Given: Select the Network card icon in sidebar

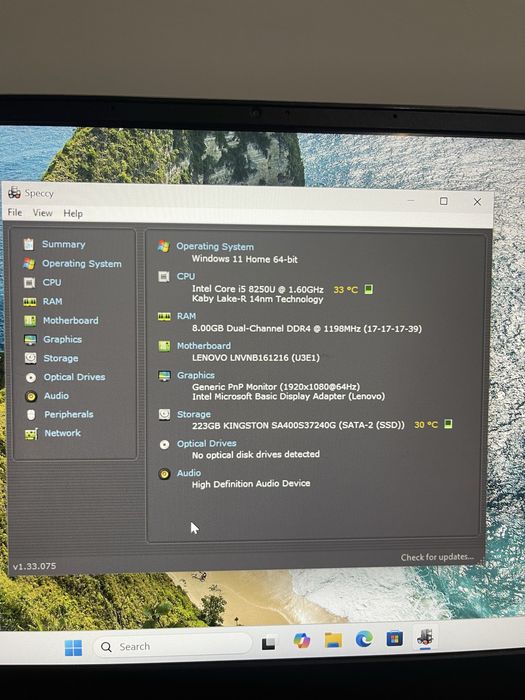Looking at the screenshot, I should (x=31, y=433).
